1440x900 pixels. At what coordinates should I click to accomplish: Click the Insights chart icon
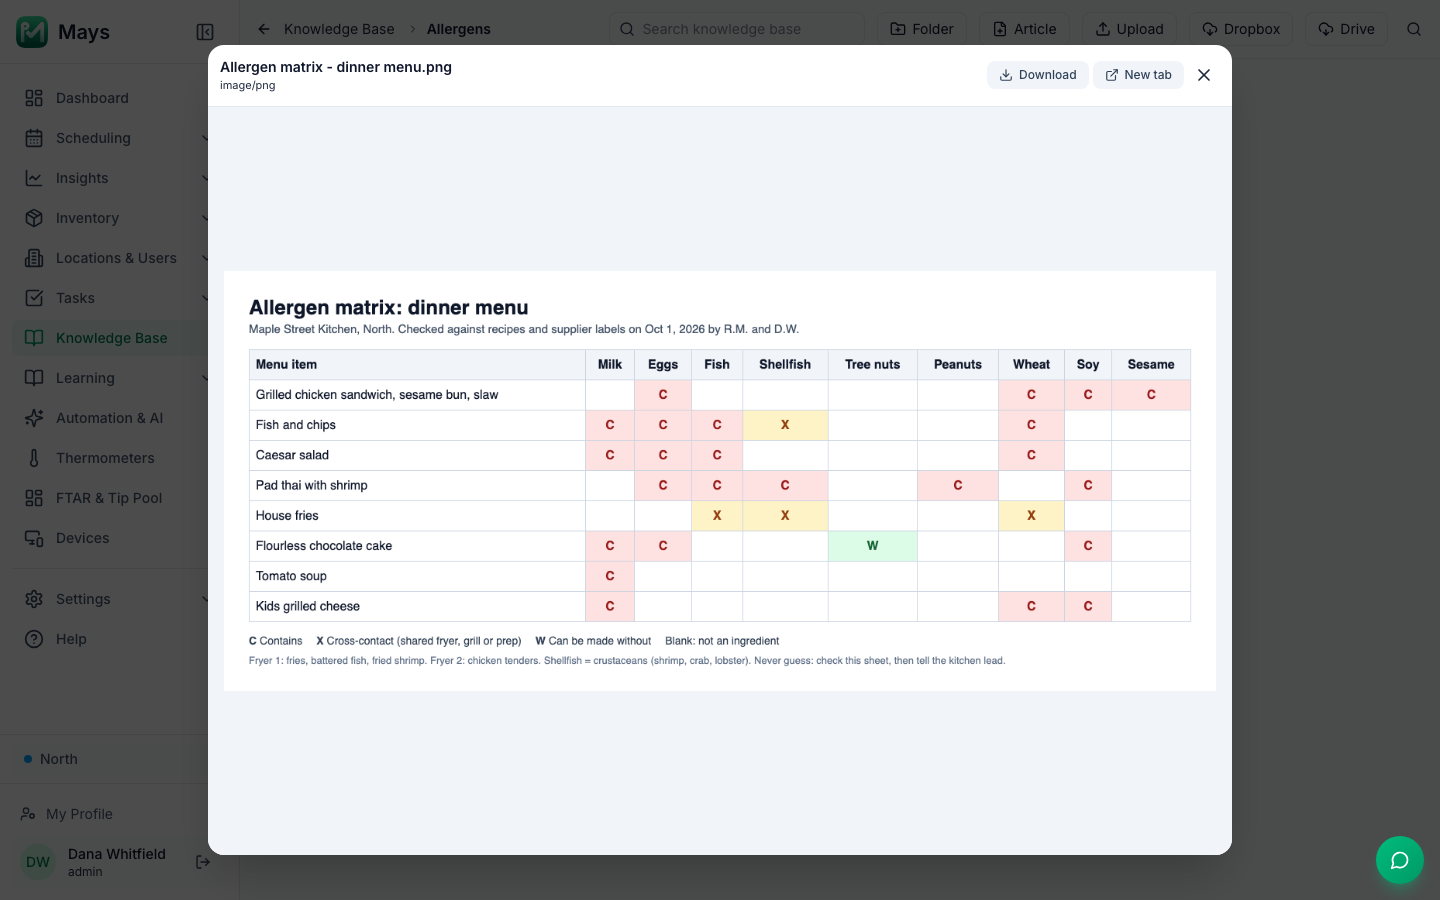click(x=34, y=178)
